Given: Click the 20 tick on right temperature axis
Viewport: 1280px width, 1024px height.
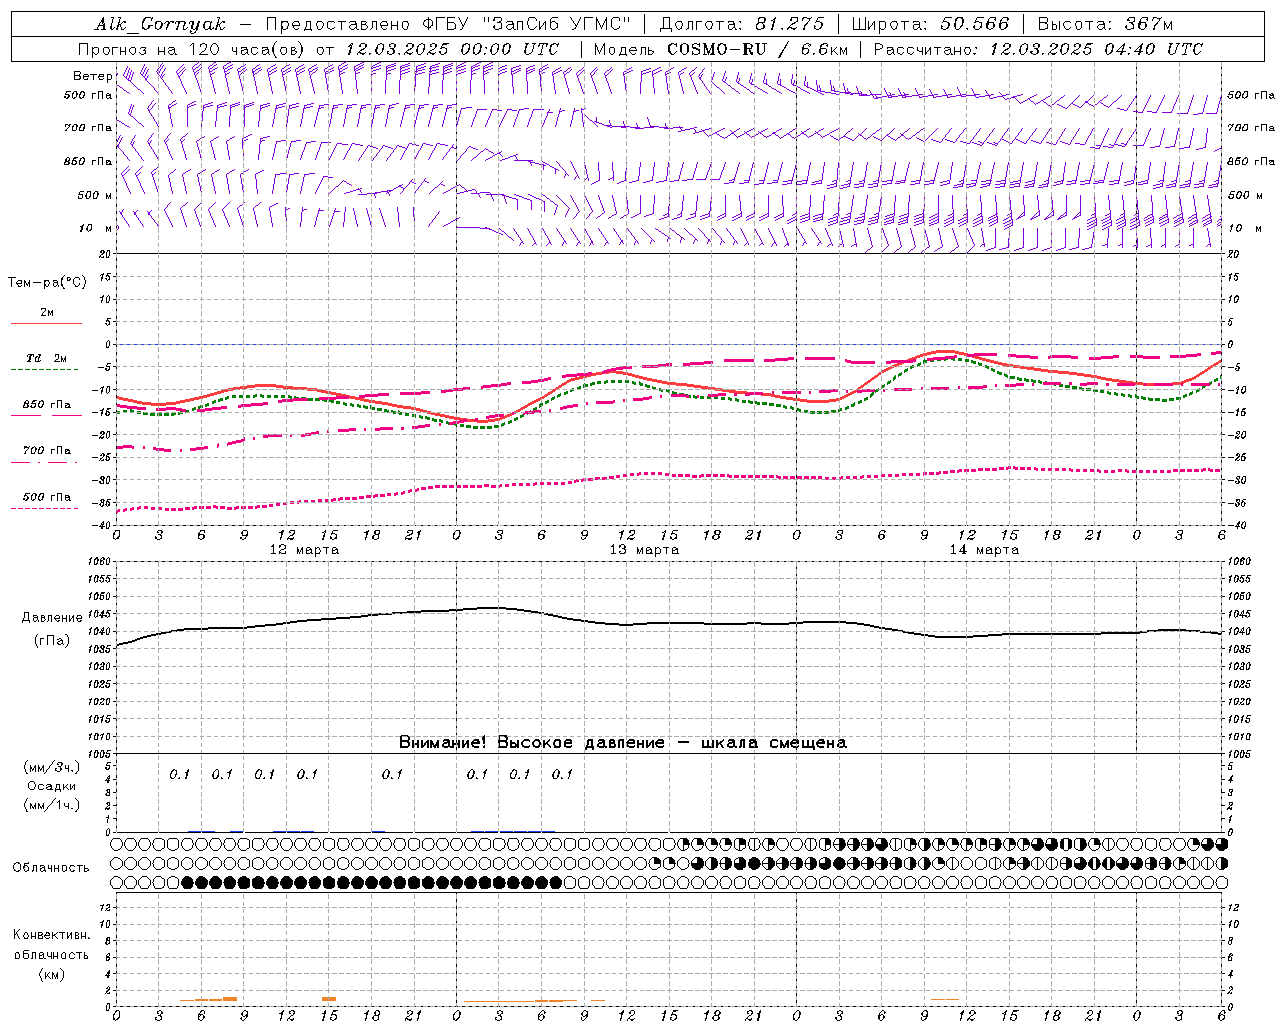Looking at the screenshot, I should point(1233,254).
